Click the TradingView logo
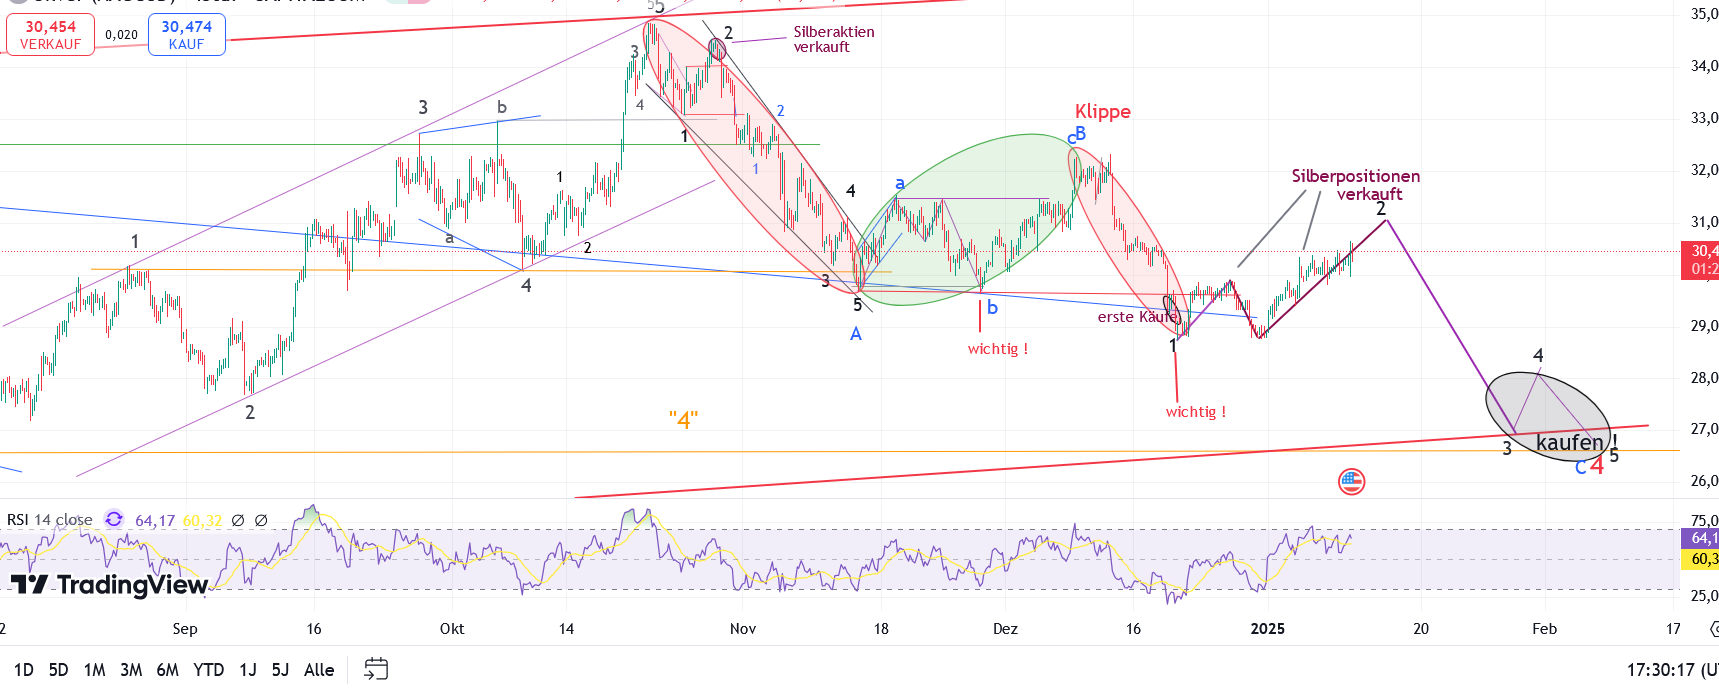The width and height of the screenshot is (1719, 690). coord(110,584)
